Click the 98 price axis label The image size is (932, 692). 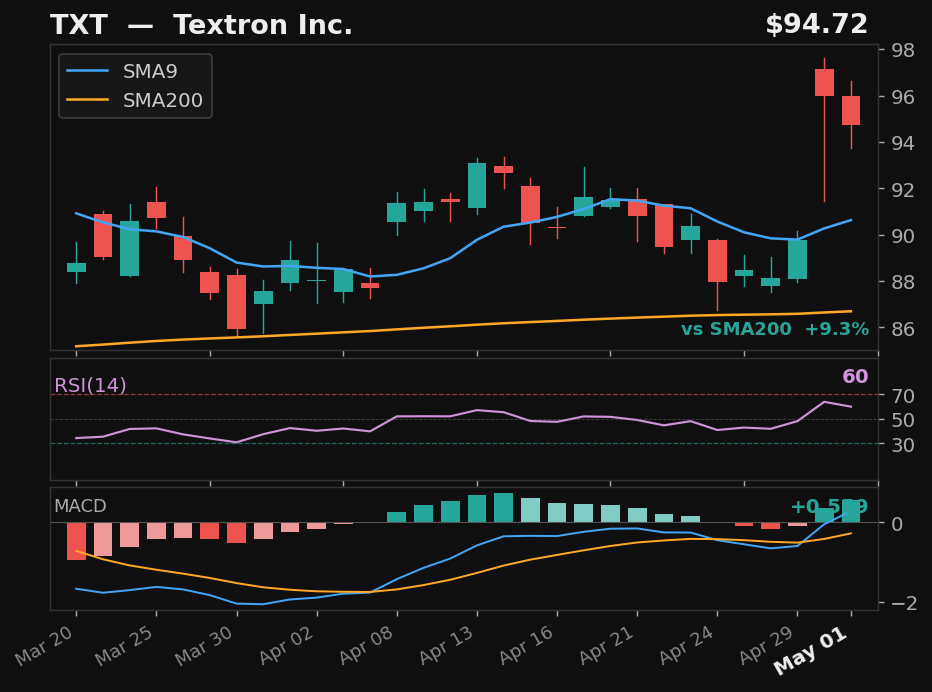[x=903, y=51]
